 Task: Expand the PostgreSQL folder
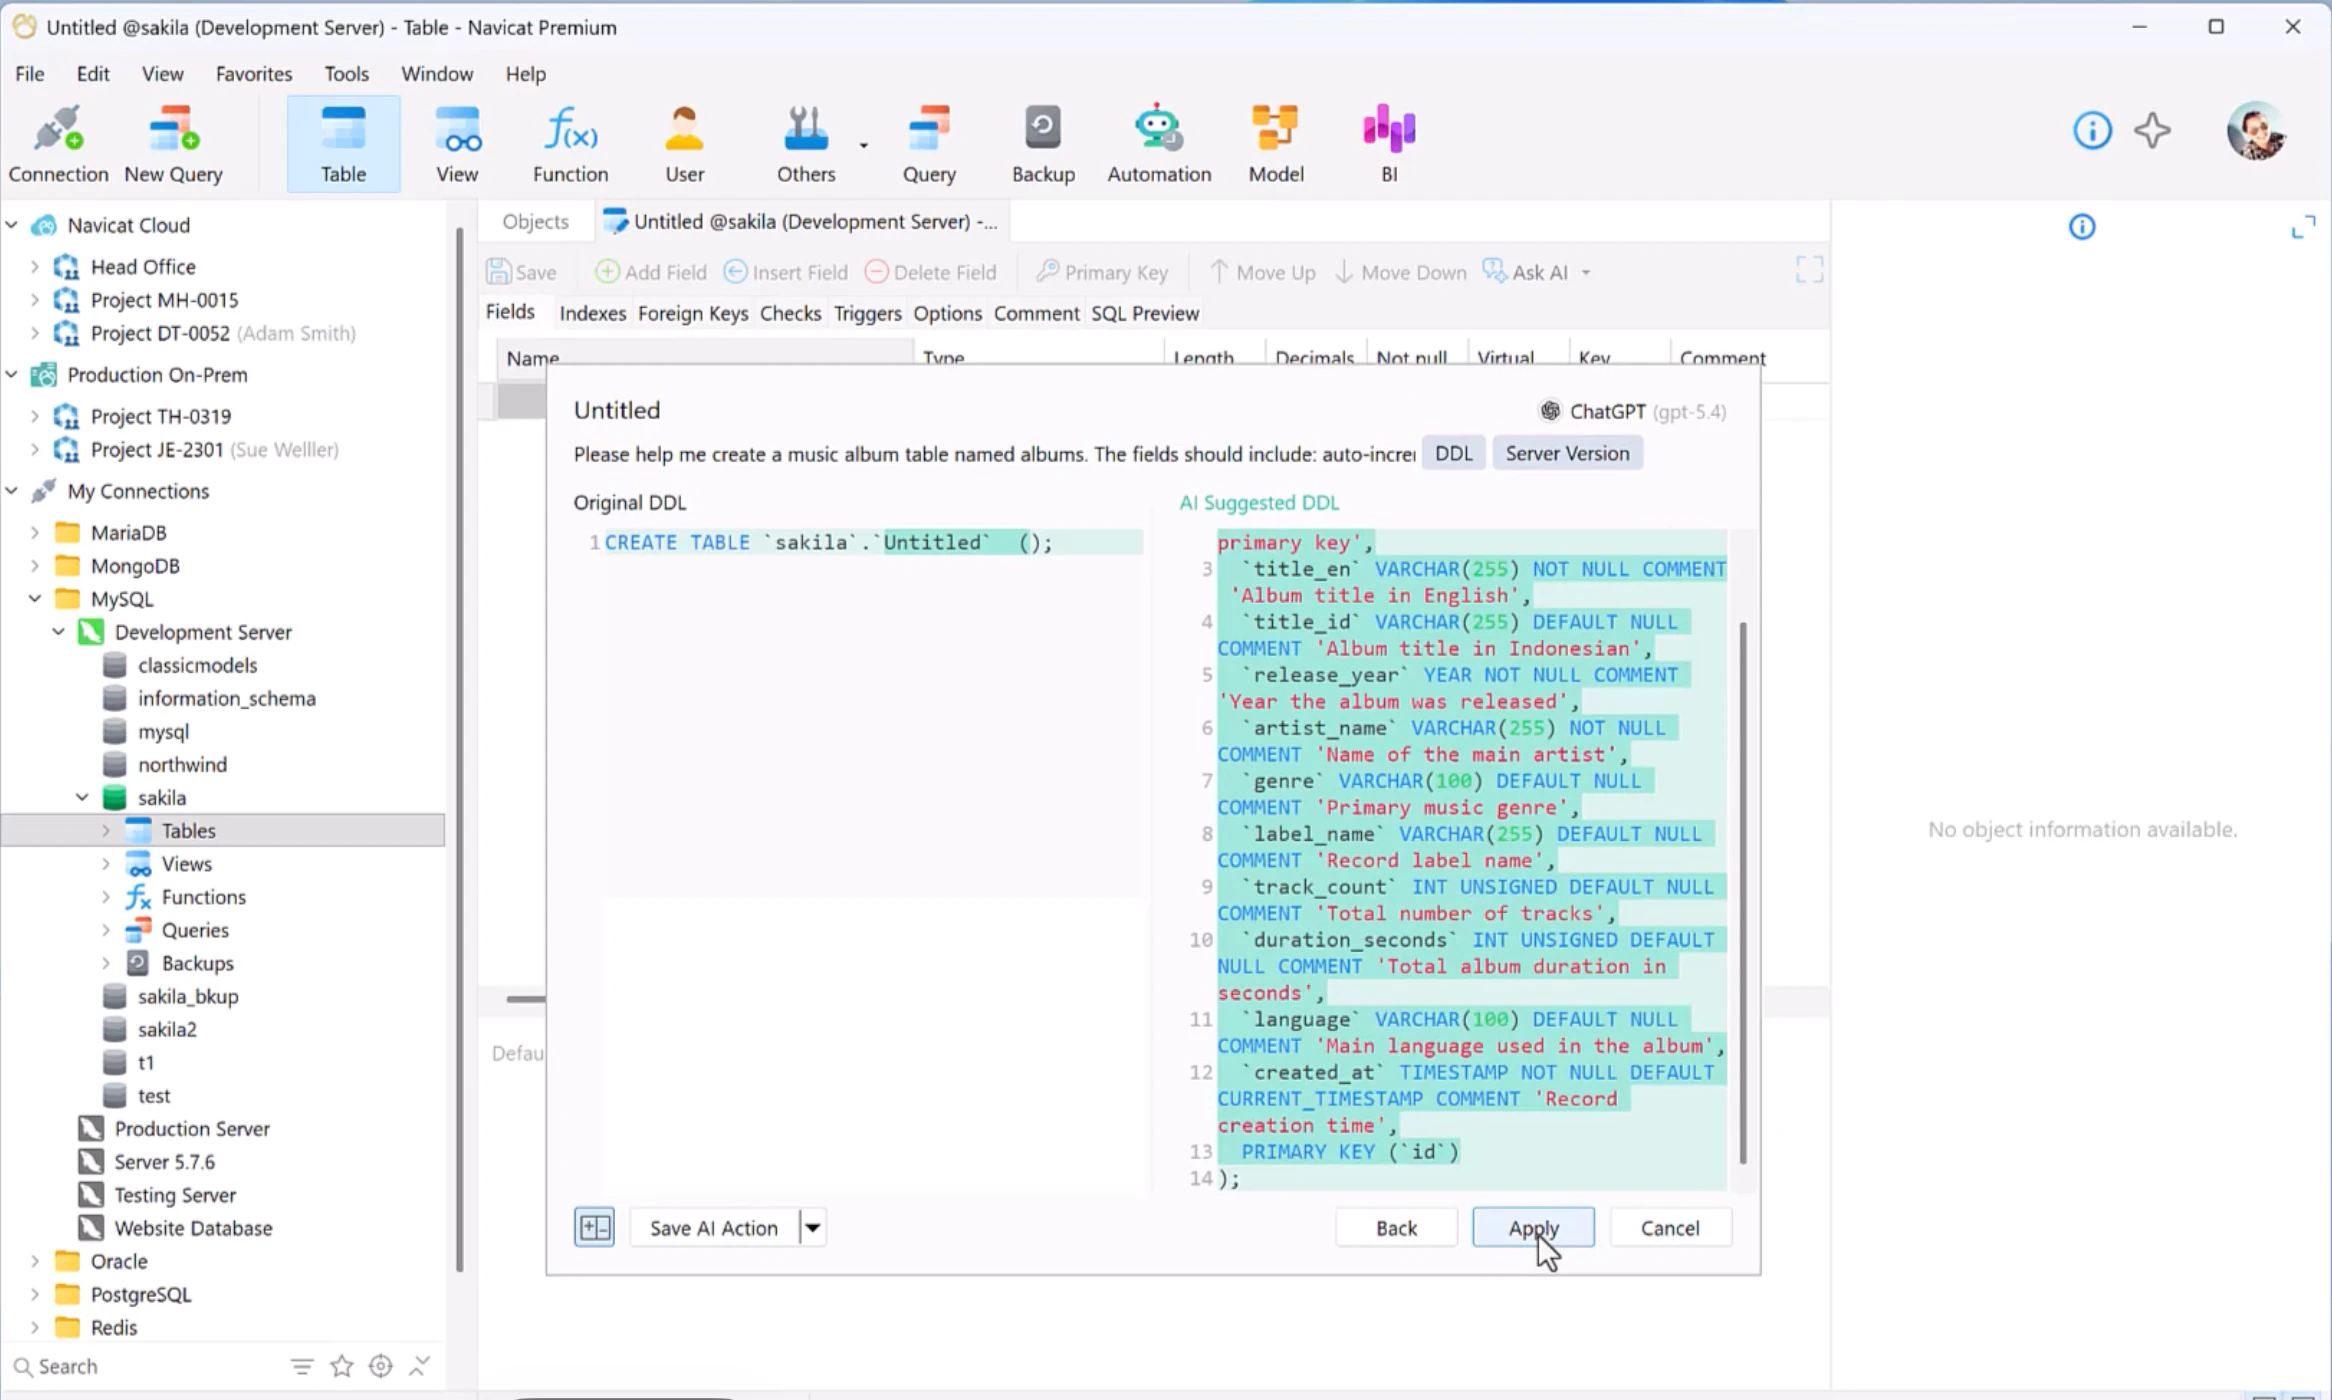[35, 1294]
